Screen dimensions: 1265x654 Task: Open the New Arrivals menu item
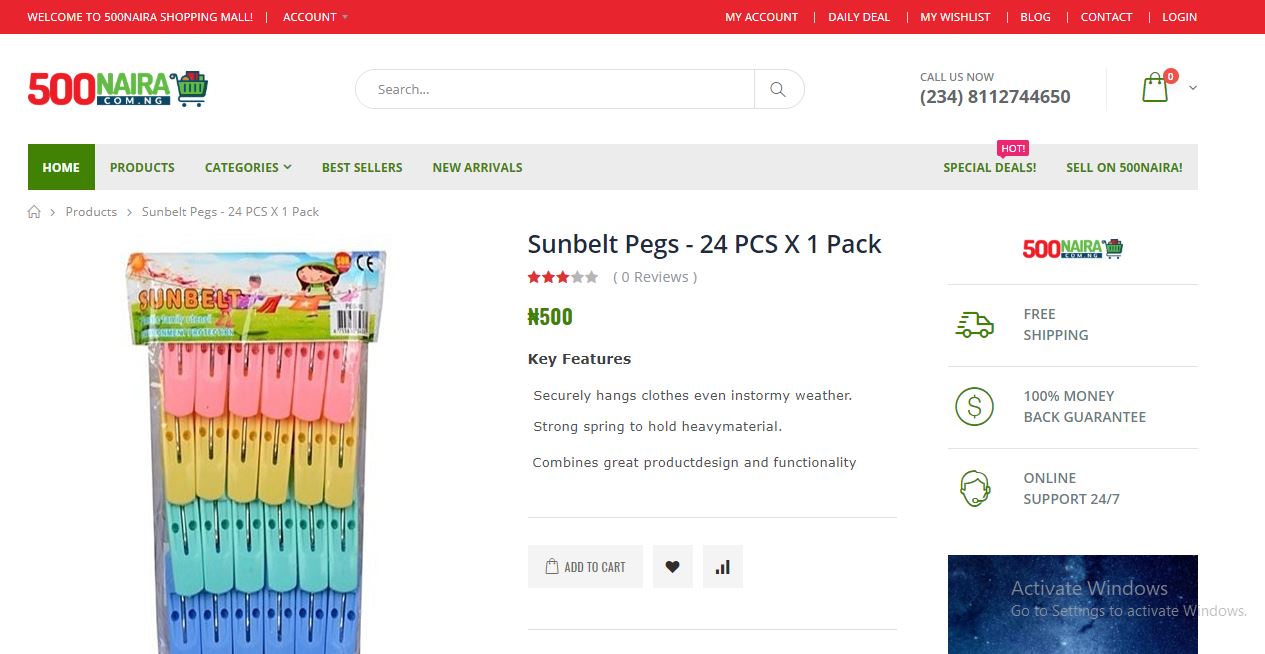tap(477, 167)
